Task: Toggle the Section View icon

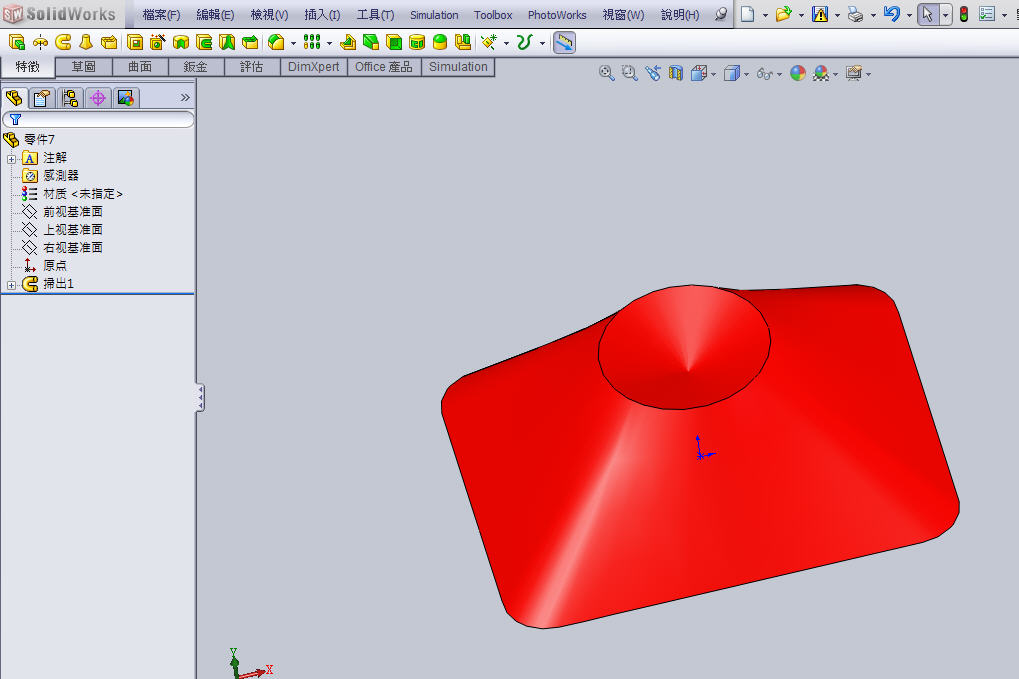Action: tap(676, 73)
